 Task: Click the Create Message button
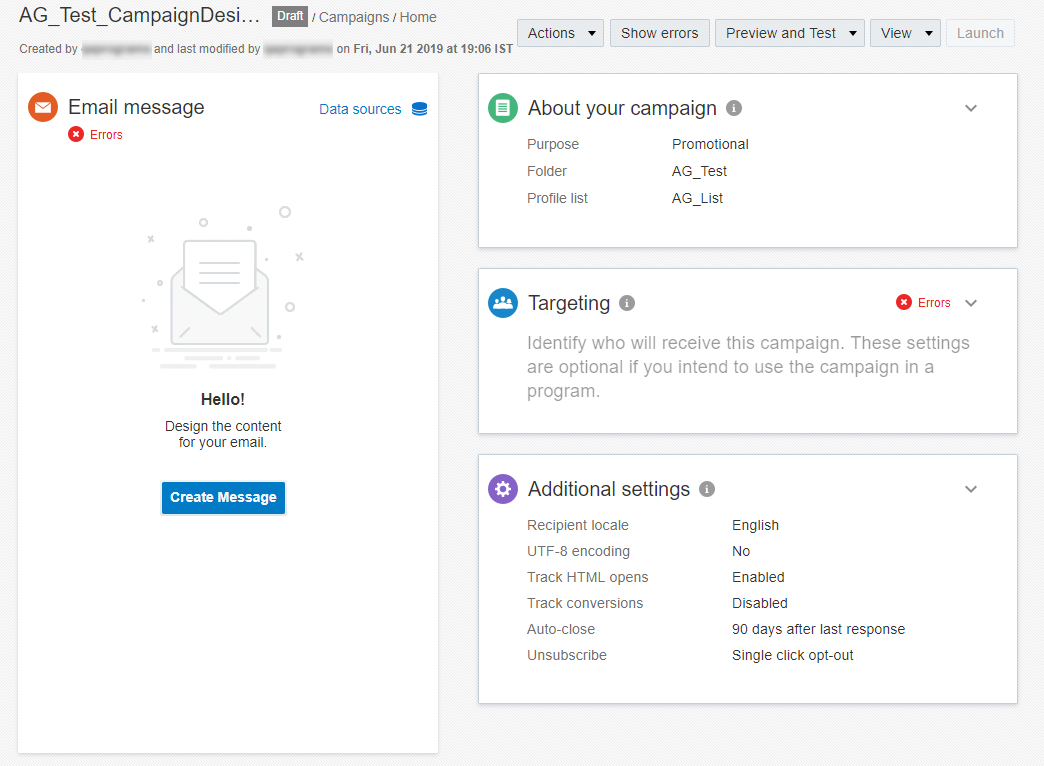coord(223,497)
